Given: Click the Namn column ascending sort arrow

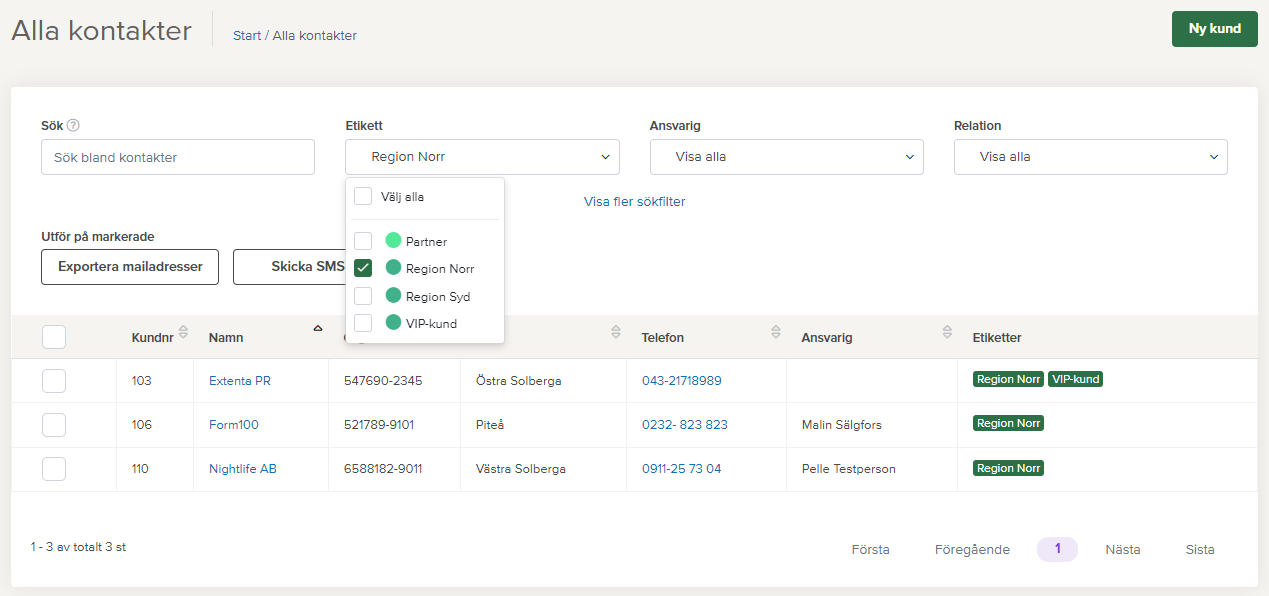Looking at the screenshot, I should point(317,328).
